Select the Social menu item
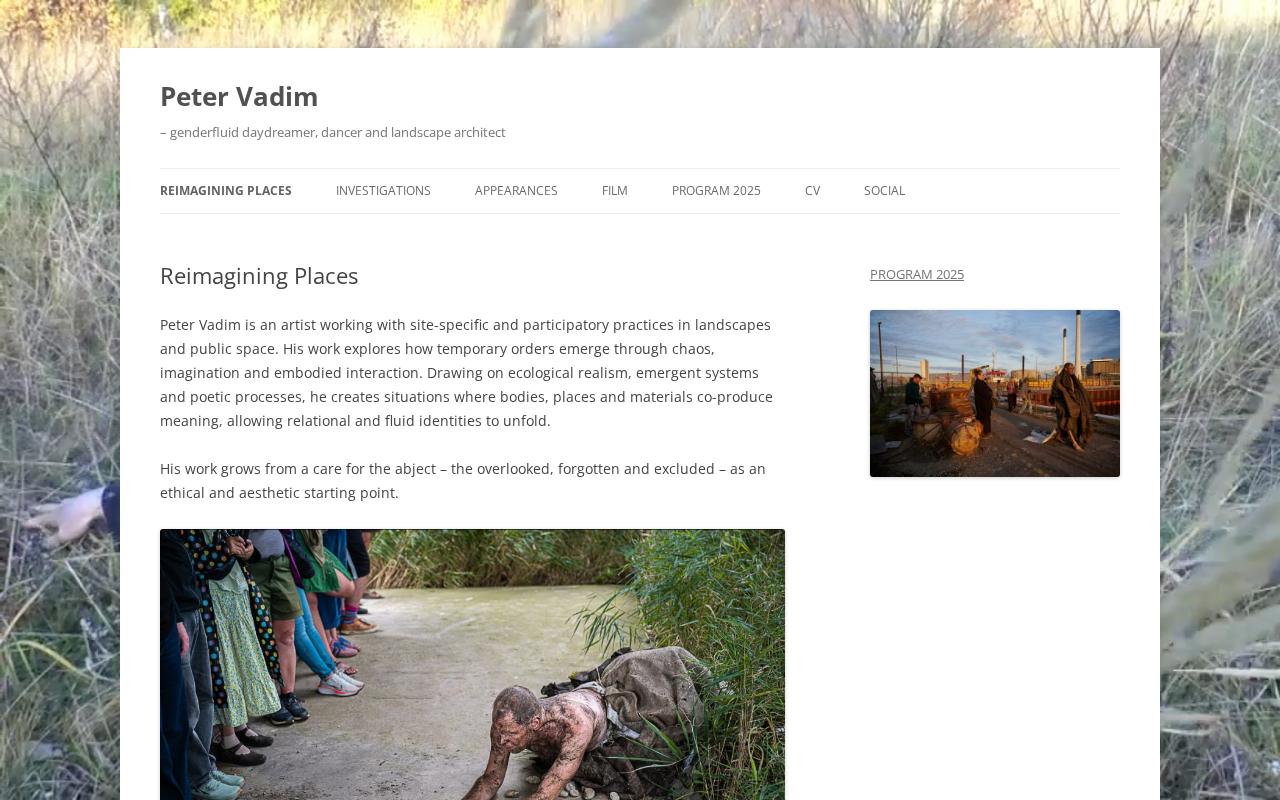 pyautogui.click(x=884, y=191)
